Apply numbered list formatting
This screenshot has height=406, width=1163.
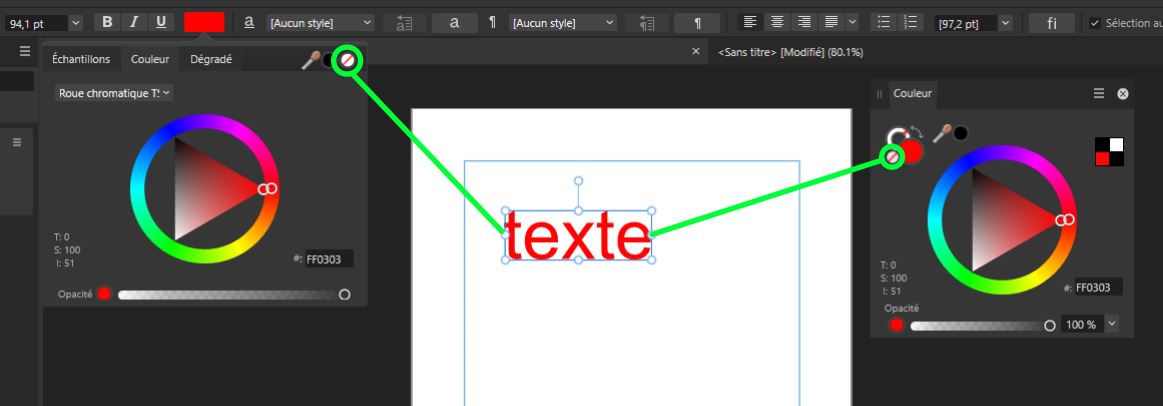(912, 22)
